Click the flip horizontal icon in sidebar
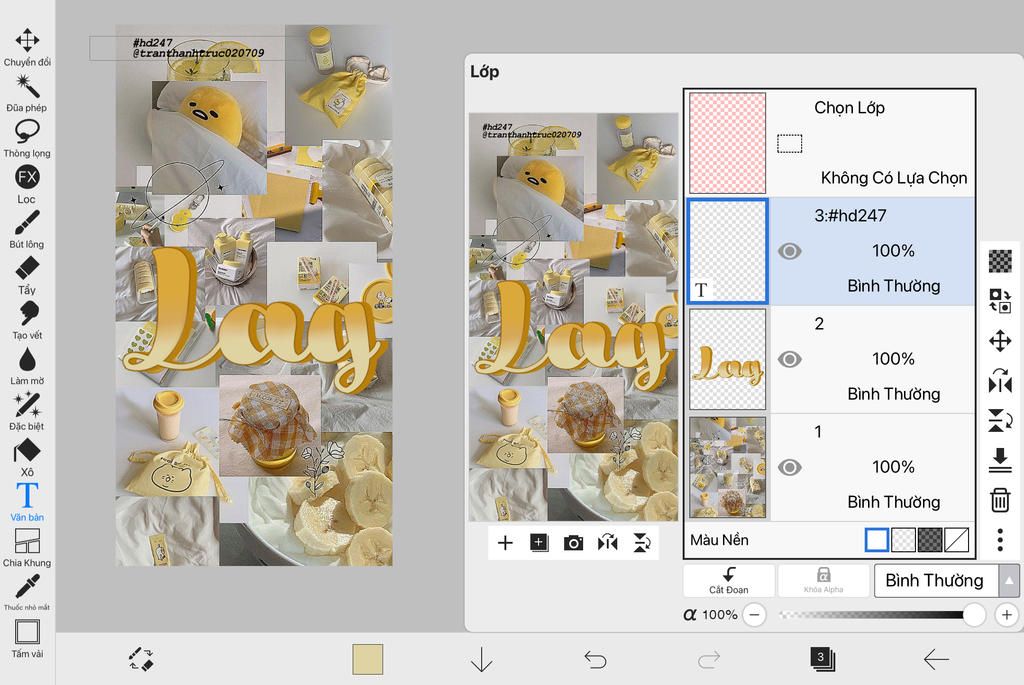Viewport: 1024px width, 685px height. (1000, 381)
